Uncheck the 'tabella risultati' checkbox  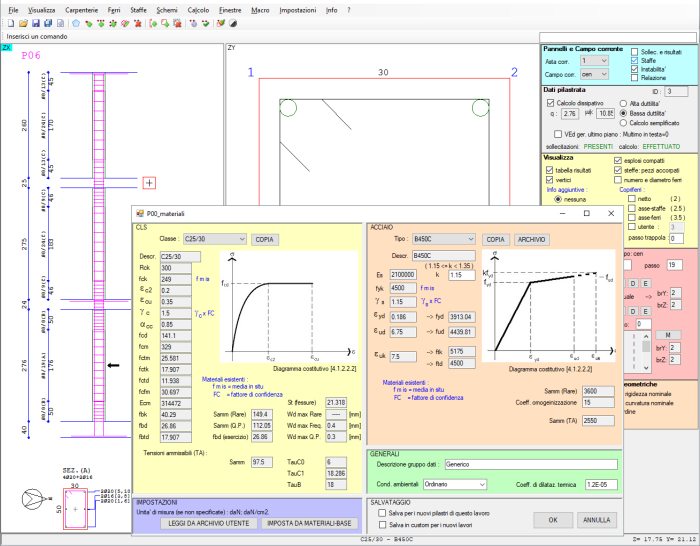(550, 170)
